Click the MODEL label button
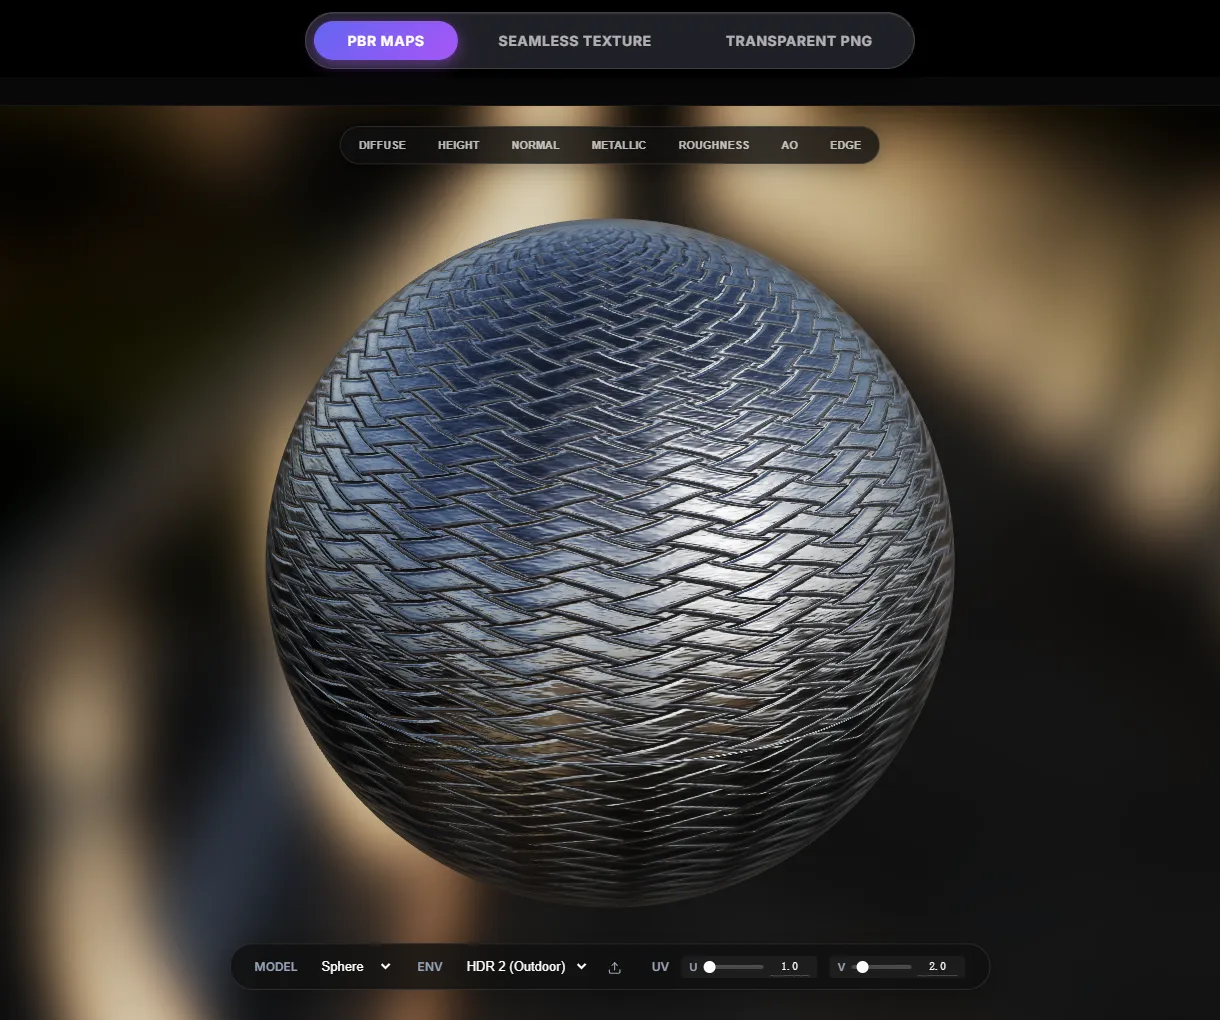Image resolution: width=1220 pixels, height=1020 pixels. point(276,967)
